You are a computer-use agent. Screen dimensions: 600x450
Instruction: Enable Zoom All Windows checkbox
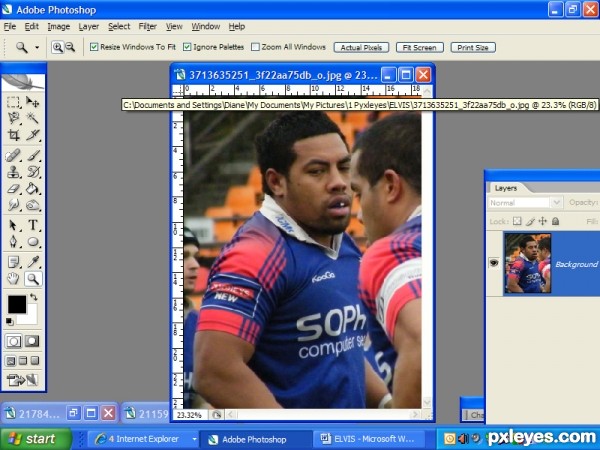pyautogui.click(x=255, y=47)
